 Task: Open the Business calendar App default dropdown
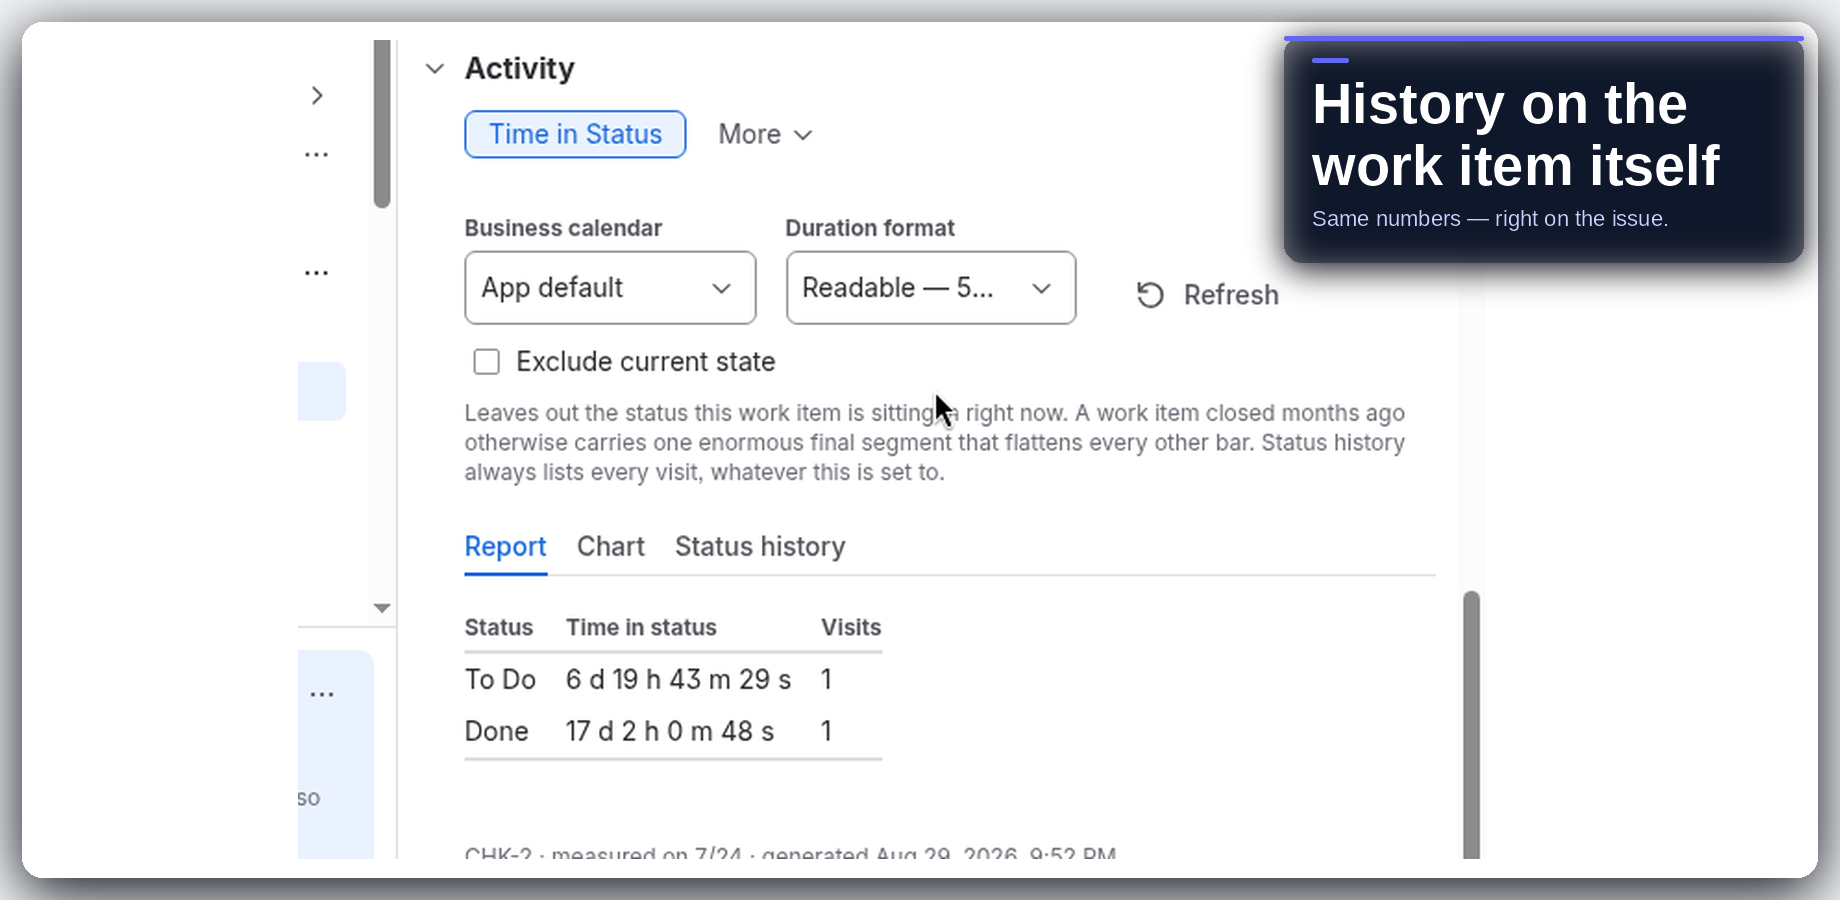pyautogui.click(x=610, y=288)
